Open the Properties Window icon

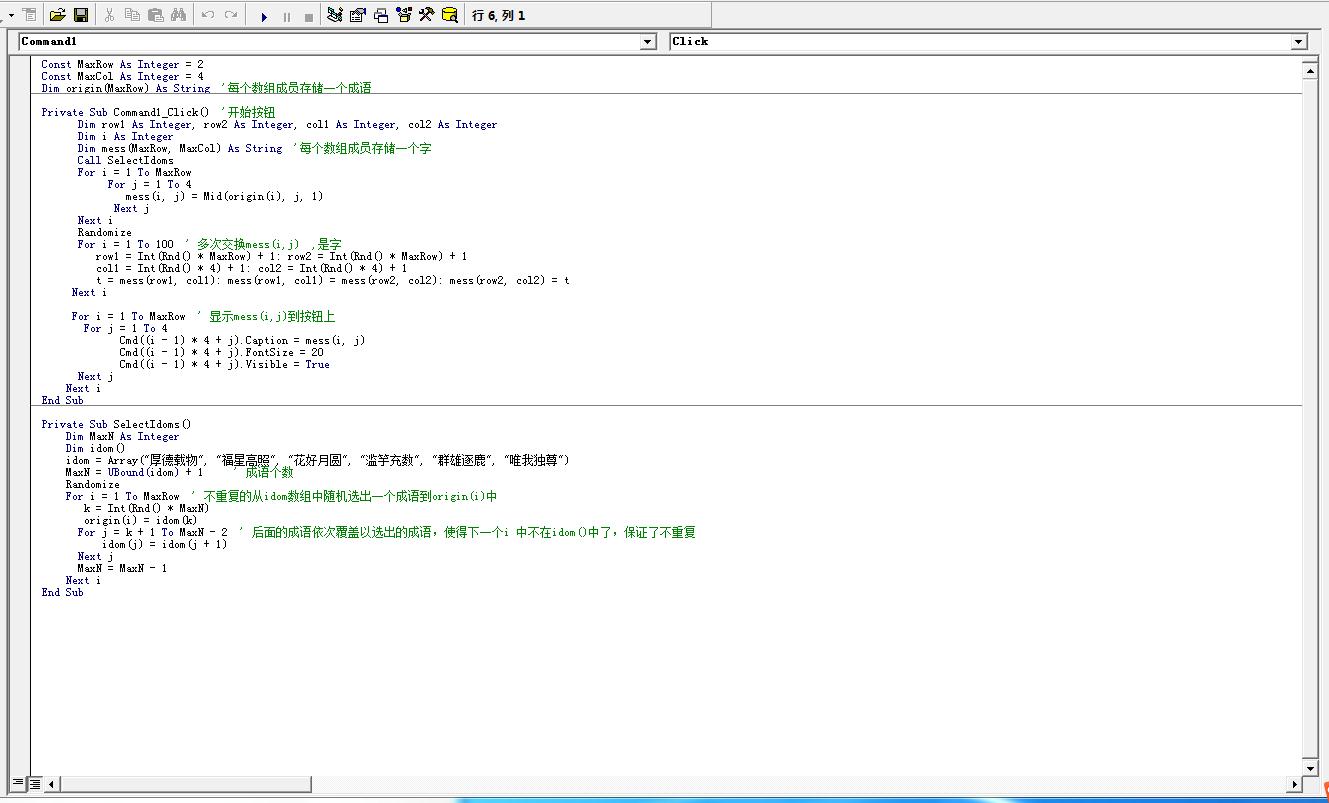click(x=357, y=15)
